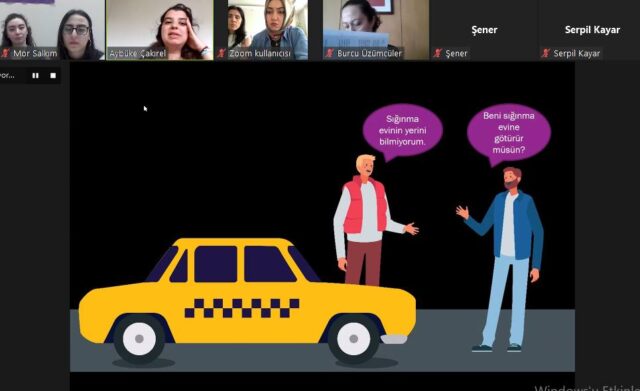Click muted mic icon beside Zoom kullanıcısı
Image resolution: width=640 pixels, height=391 pixels.
click(x=222, y=53)
